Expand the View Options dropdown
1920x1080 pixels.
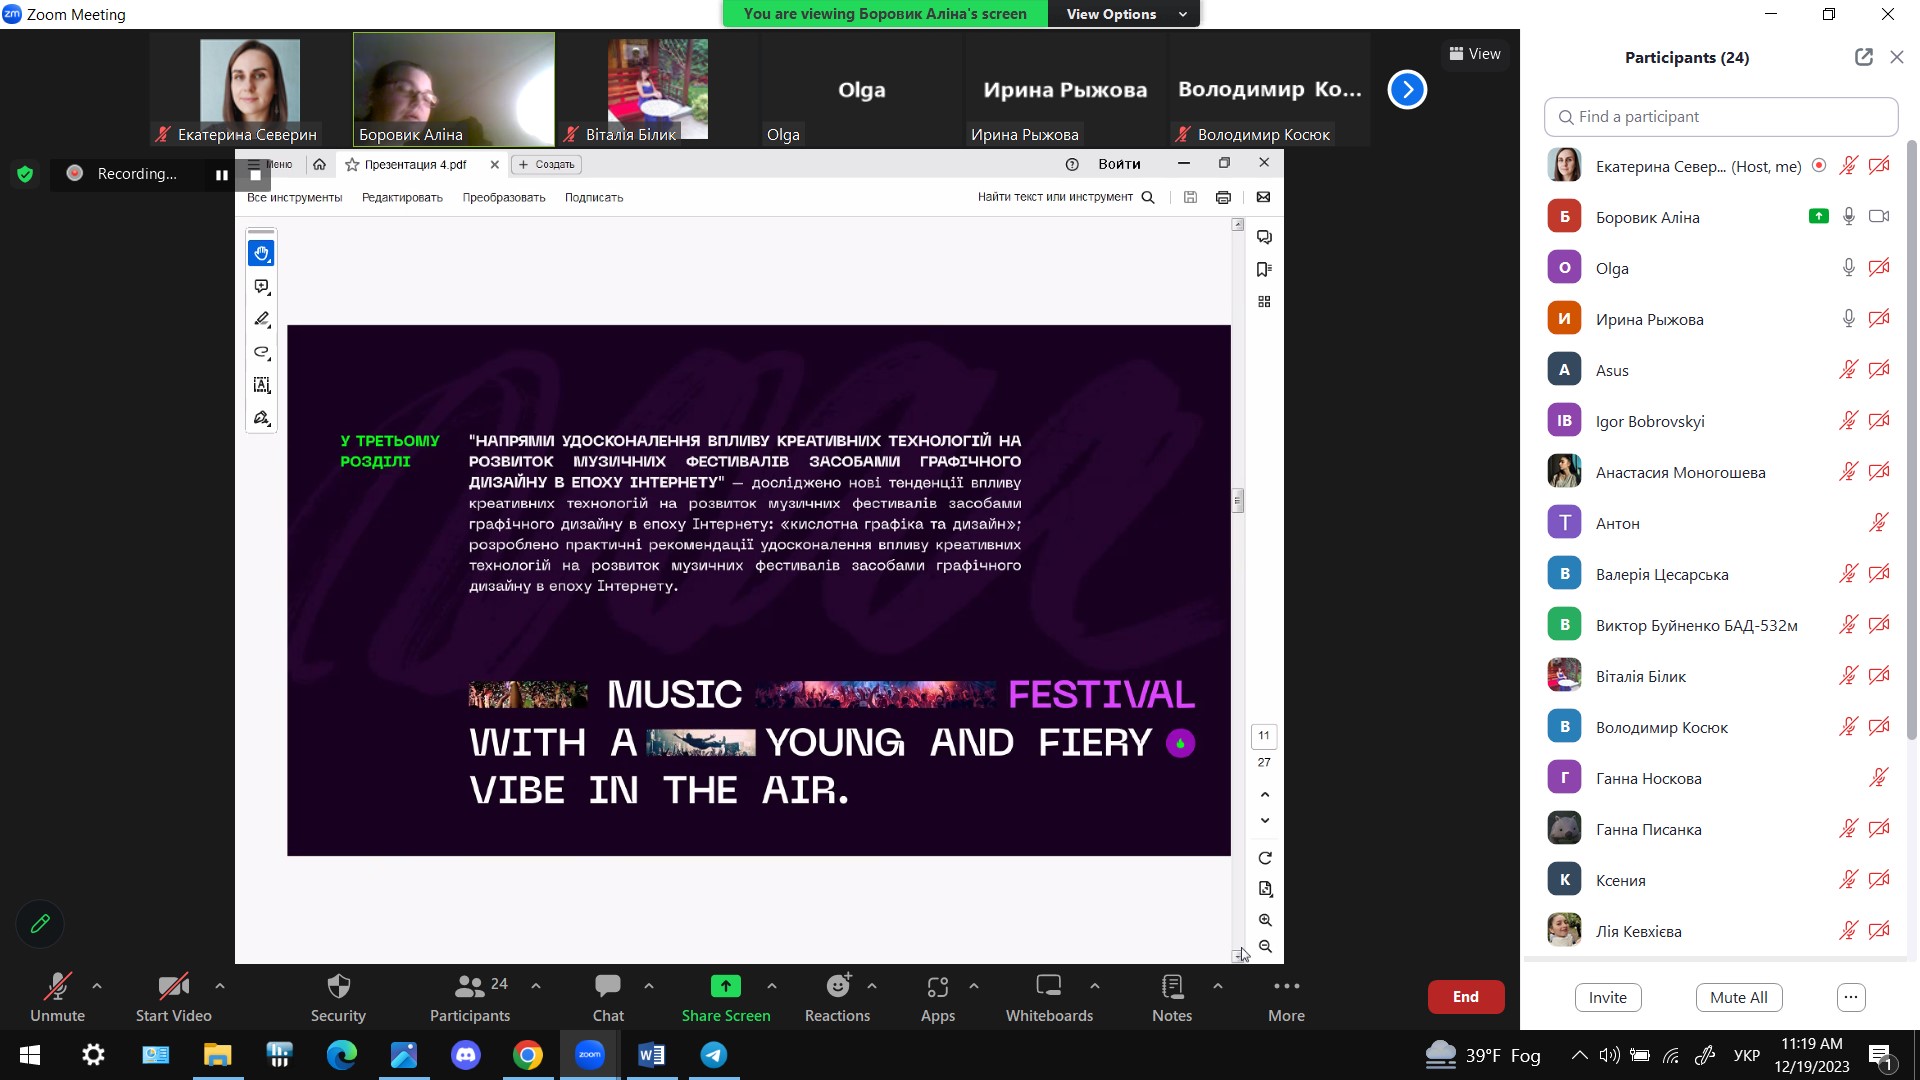[1123, 14]
